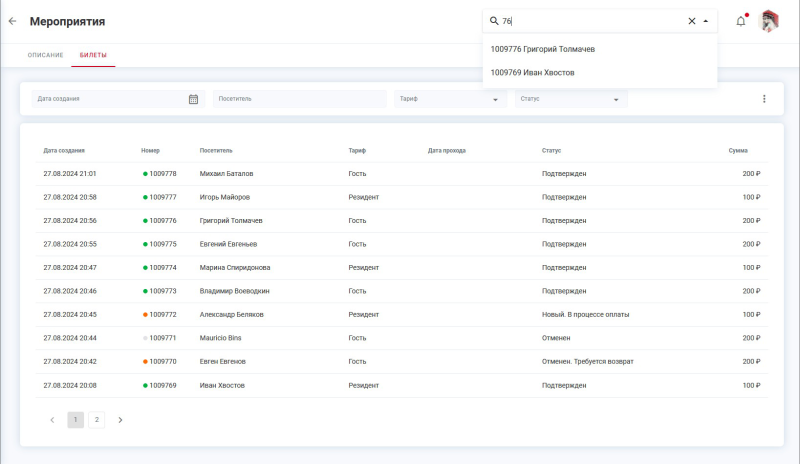This screenshot has width=800, height=464.
Task: Expand the Статус filter dropdown
Action: (x=568, y=99)
